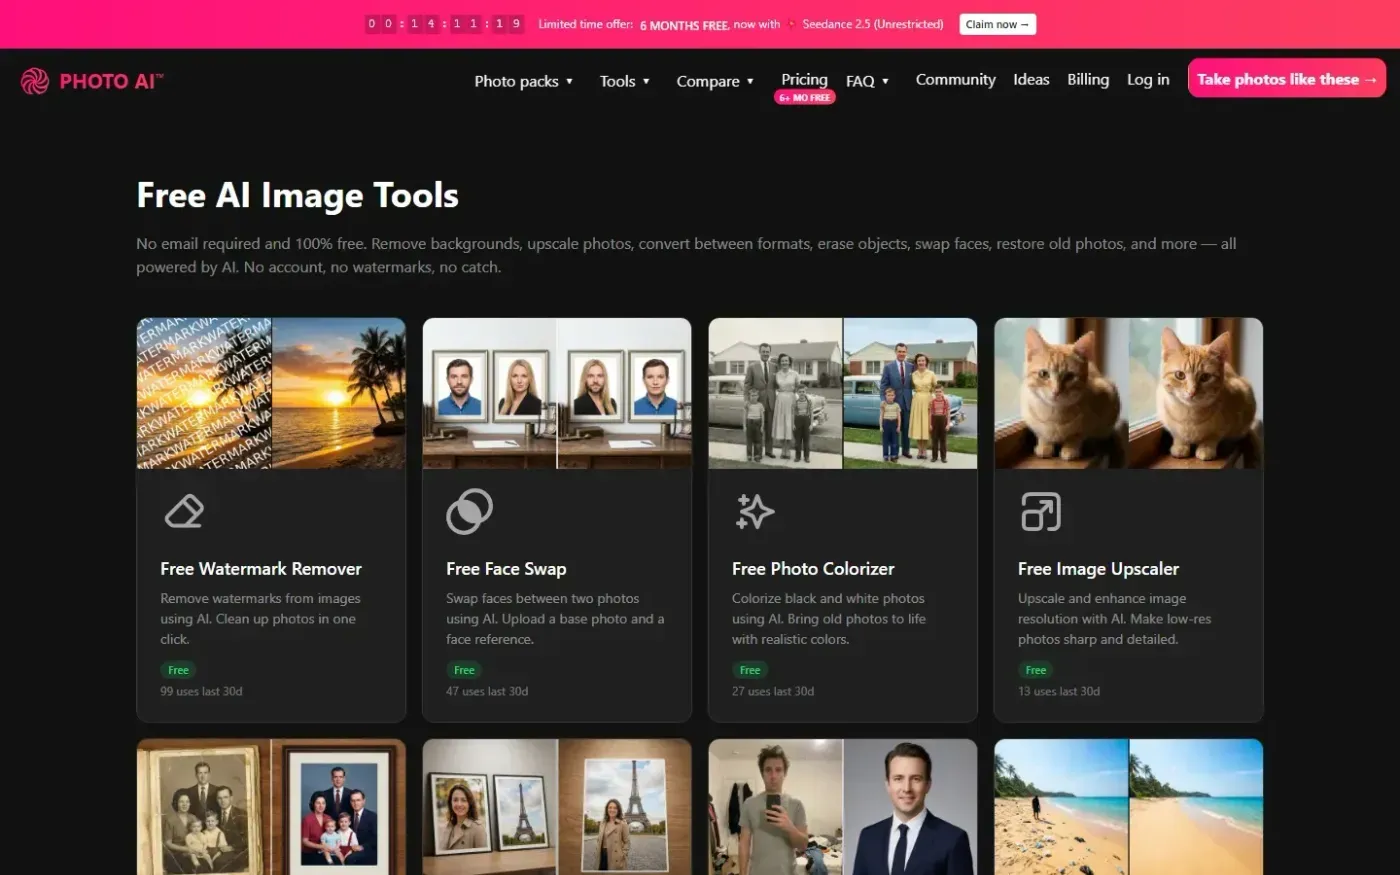Click the framed portraits face swap thumbnail
The height and width of the screenshot is (875, 1400).
point(557,393)
